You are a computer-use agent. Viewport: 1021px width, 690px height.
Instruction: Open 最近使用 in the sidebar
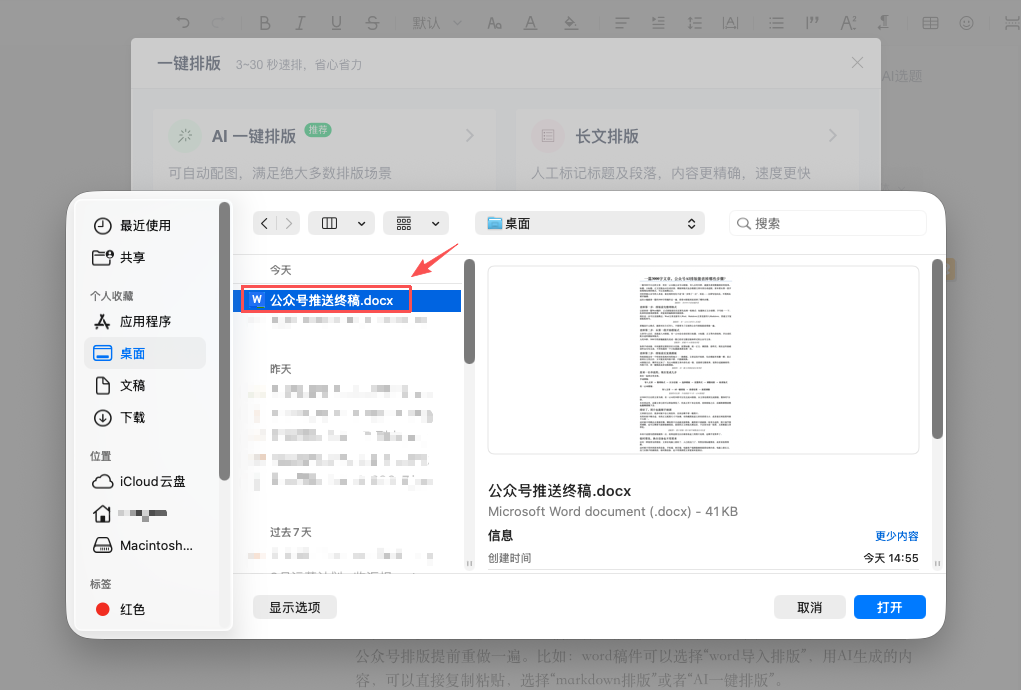point(146,225)
